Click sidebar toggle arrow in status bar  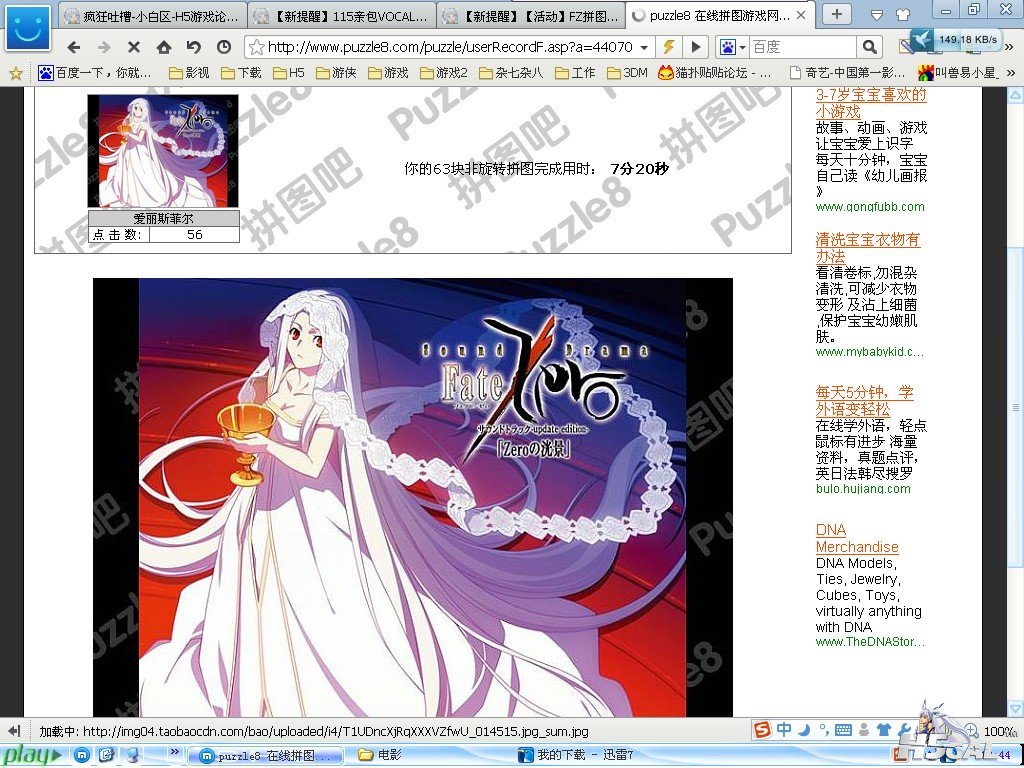tap(14, 731)
